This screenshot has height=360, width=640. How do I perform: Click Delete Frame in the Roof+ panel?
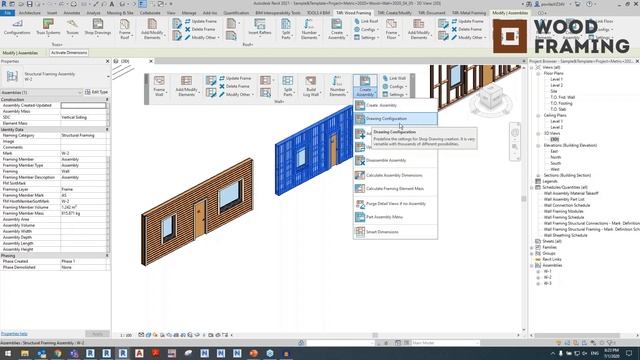pyautogui.click(x=200, y=29)
